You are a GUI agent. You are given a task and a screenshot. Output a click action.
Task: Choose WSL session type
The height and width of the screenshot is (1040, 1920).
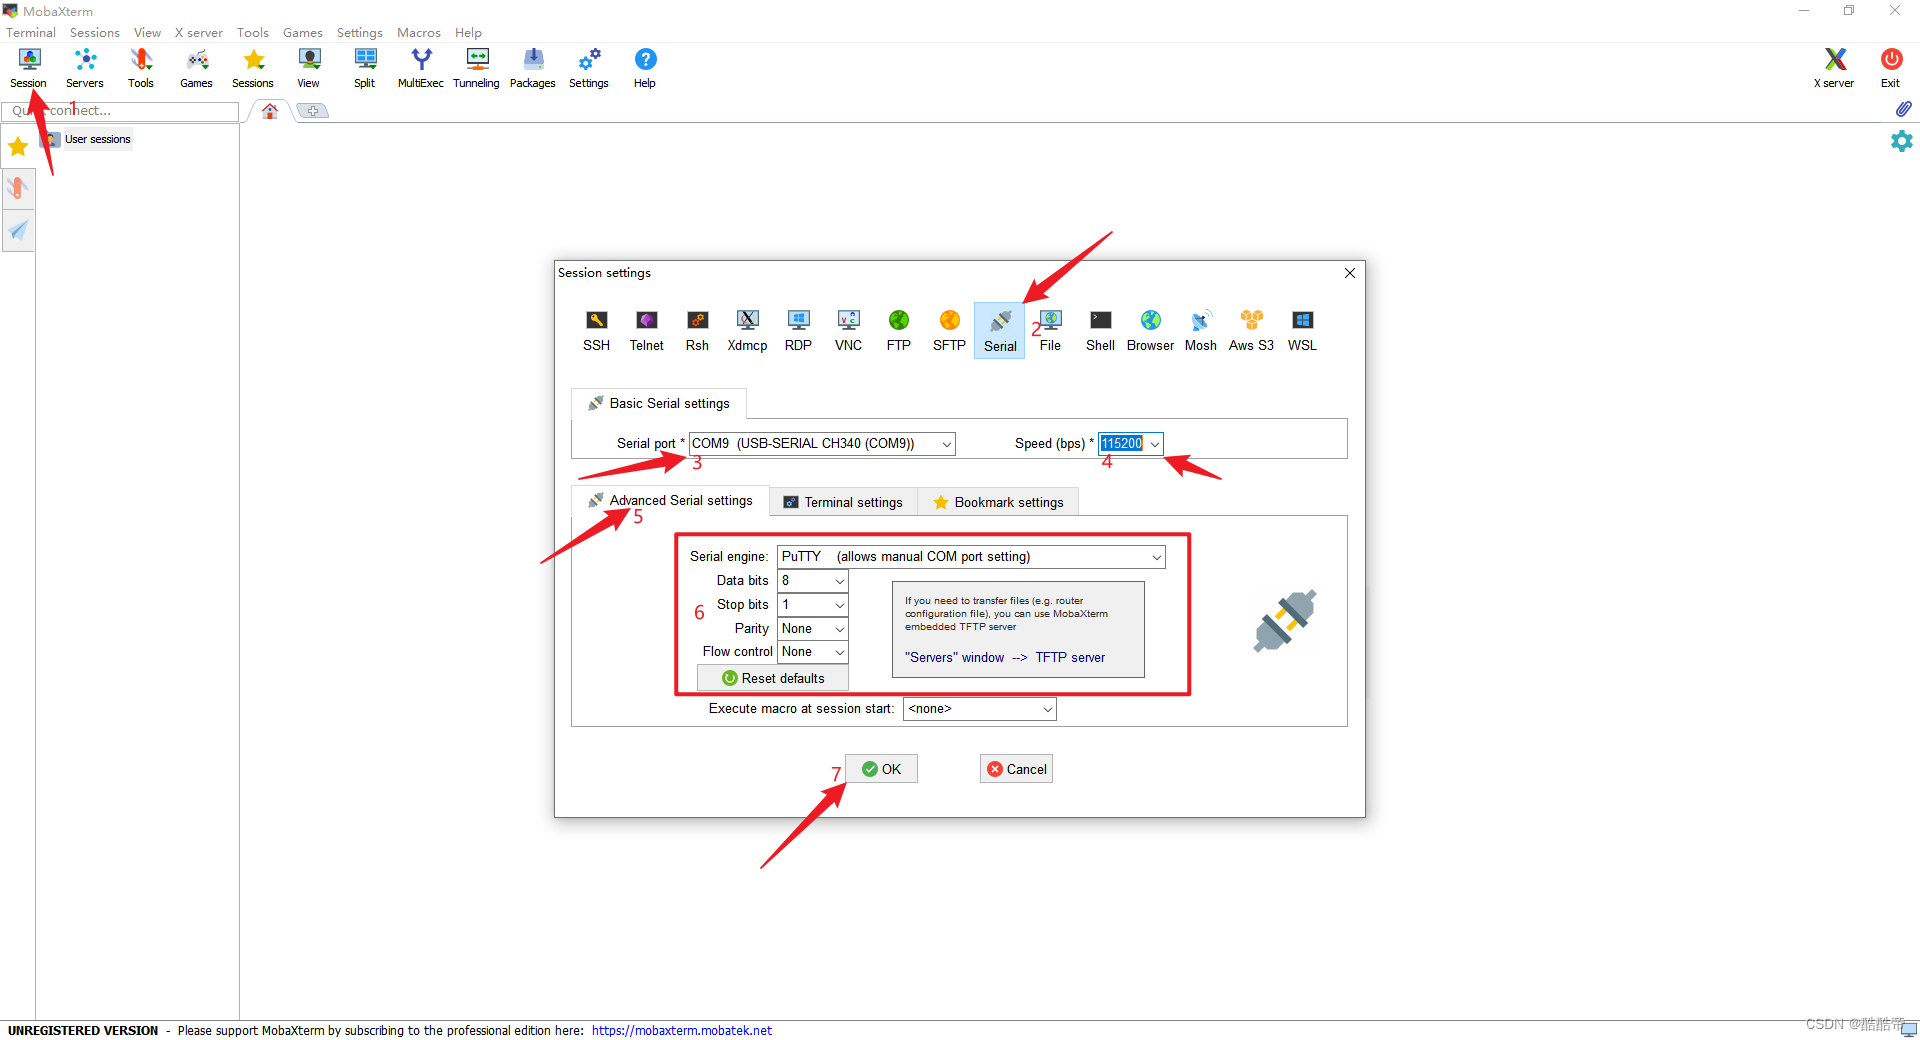click(1302, 331)
